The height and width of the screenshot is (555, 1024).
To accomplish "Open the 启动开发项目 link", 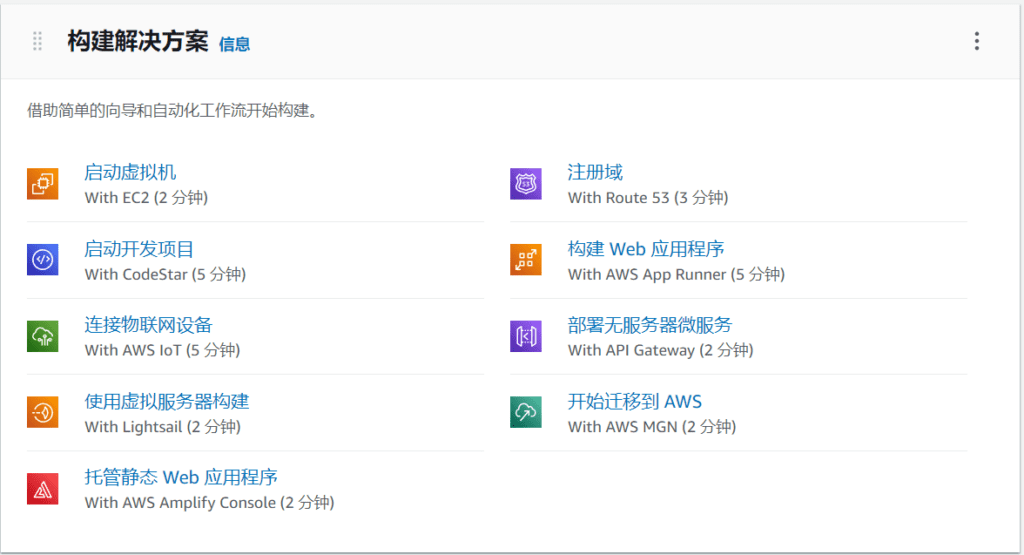I will point(139,249).
